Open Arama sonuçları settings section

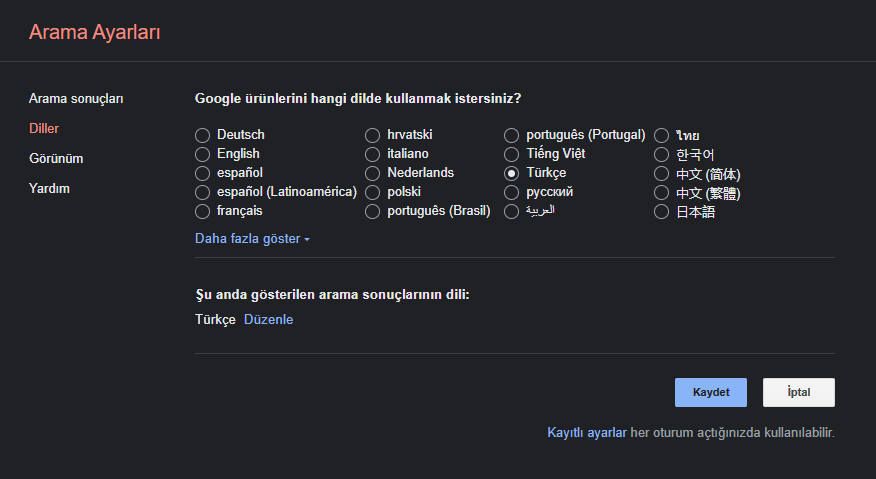tap(76, 99)
